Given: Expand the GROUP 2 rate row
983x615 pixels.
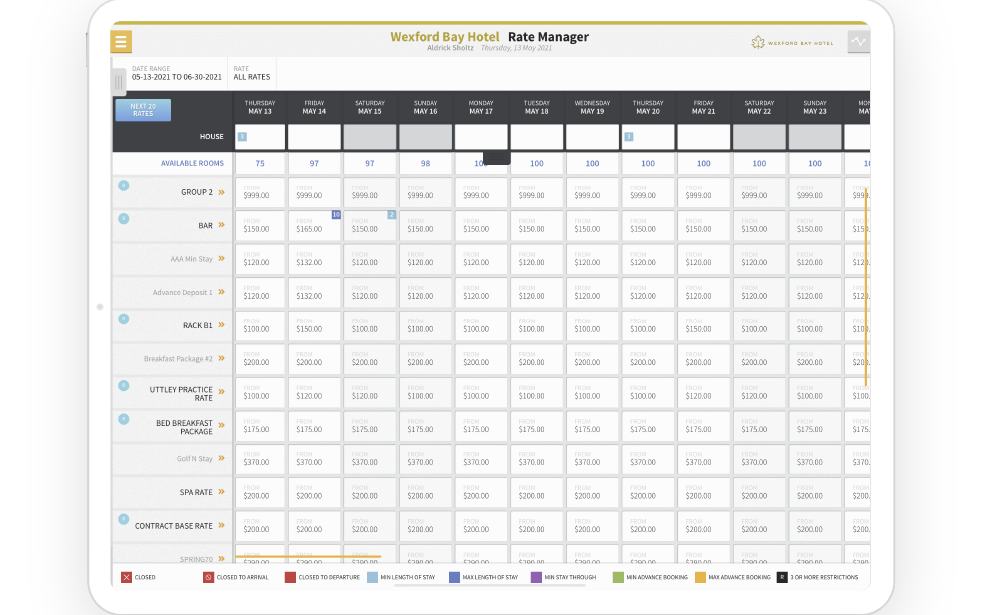Looking at the screenshot, I should coord(221,192).
